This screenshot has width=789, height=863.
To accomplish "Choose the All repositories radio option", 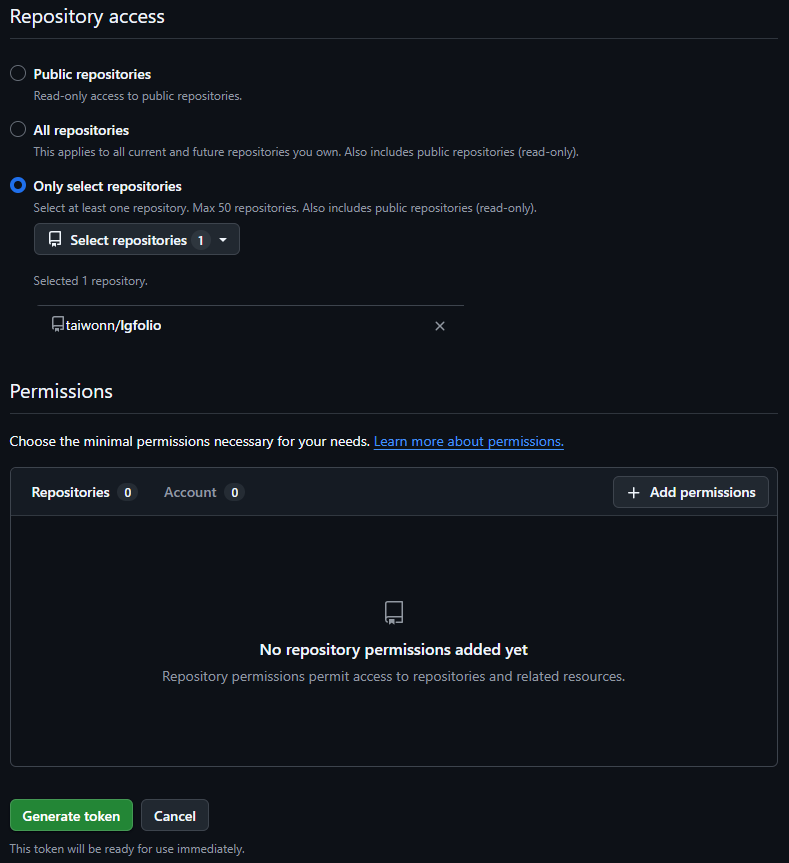I will coord(18,129).
